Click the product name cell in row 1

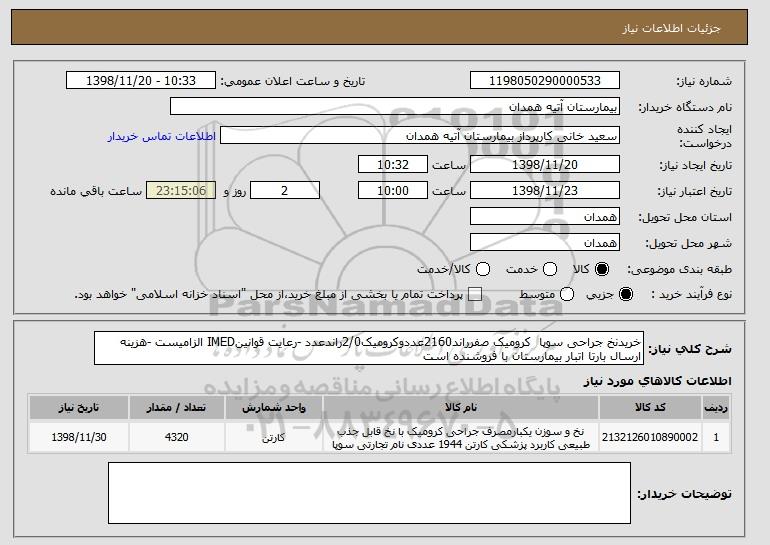coord(461,437)
